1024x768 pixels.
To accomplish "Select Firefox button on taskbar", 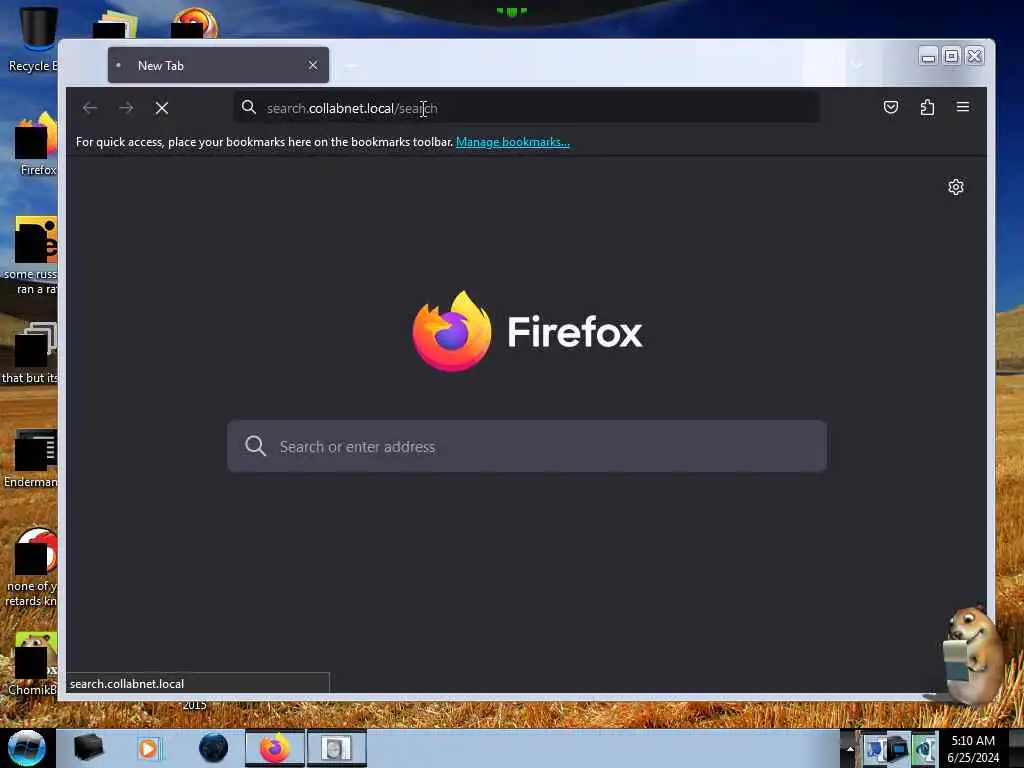I will pos(275,748).
